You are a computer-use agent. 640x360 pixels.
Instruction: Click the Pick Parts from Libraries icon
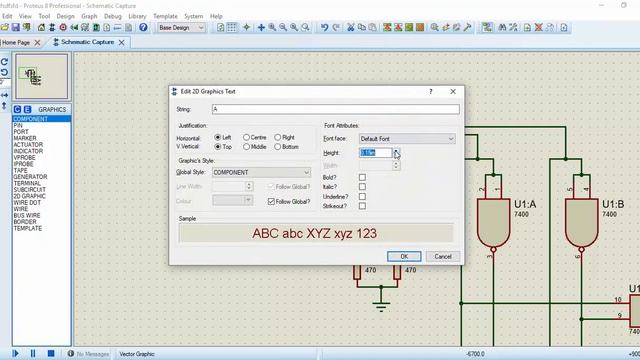click(x=435, y=27)
